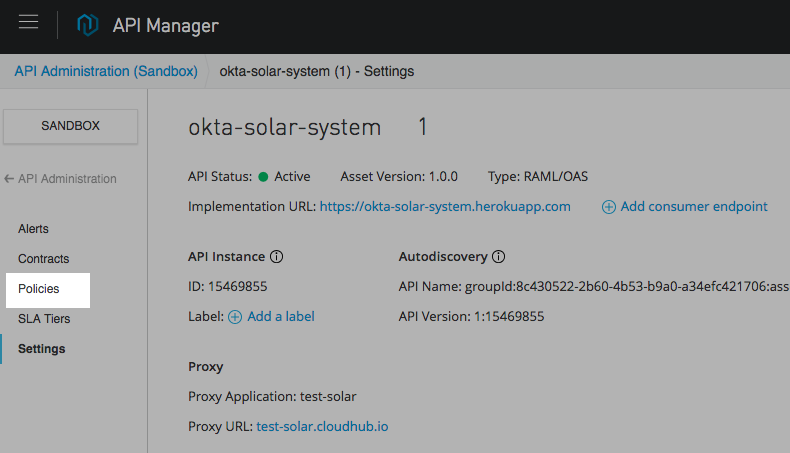Click API Administration (Sandbox) breadcrumb

coord(106,71)
